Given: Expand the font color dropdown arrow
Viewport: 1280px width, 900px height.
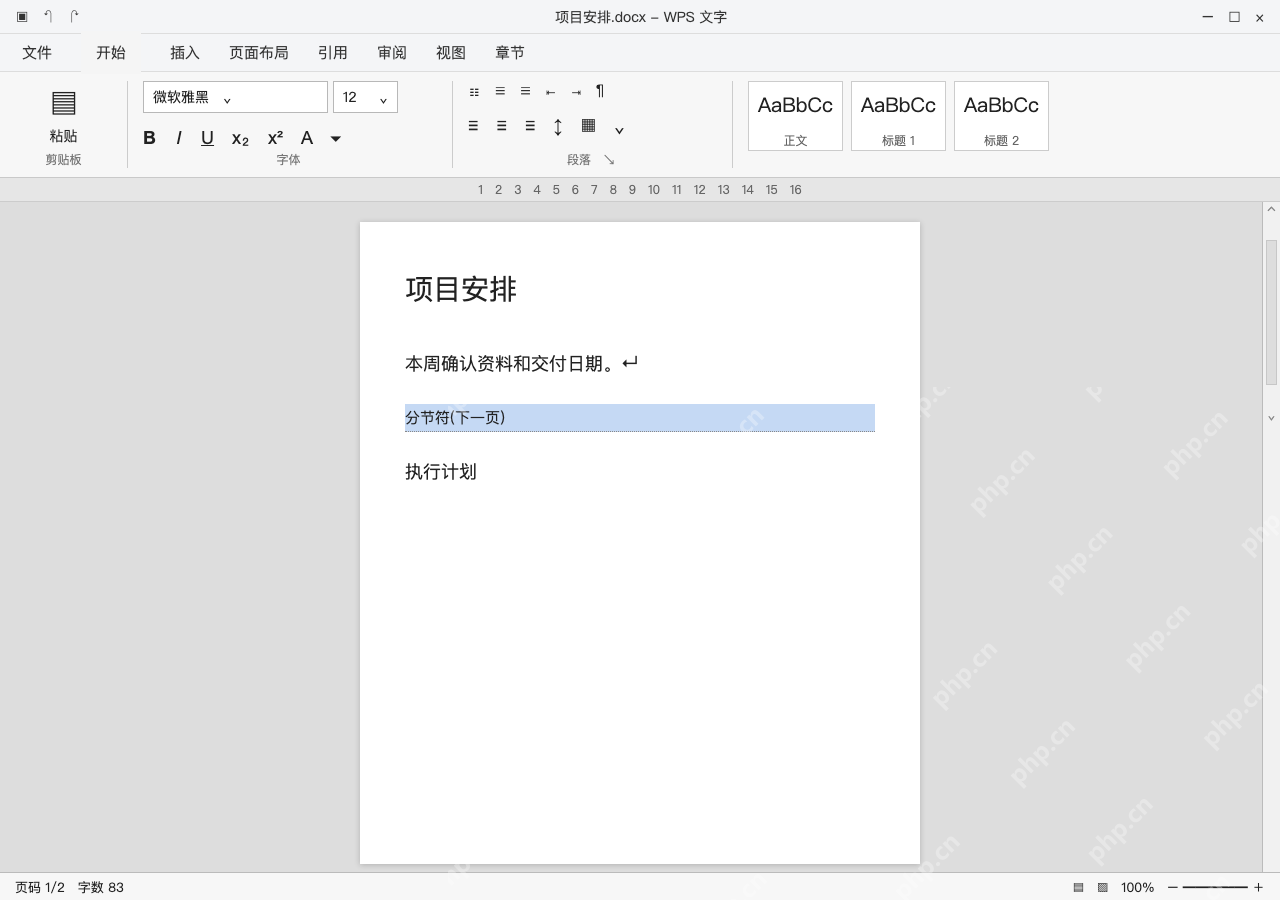Looking at the screenshot, I should click(336, 139).
